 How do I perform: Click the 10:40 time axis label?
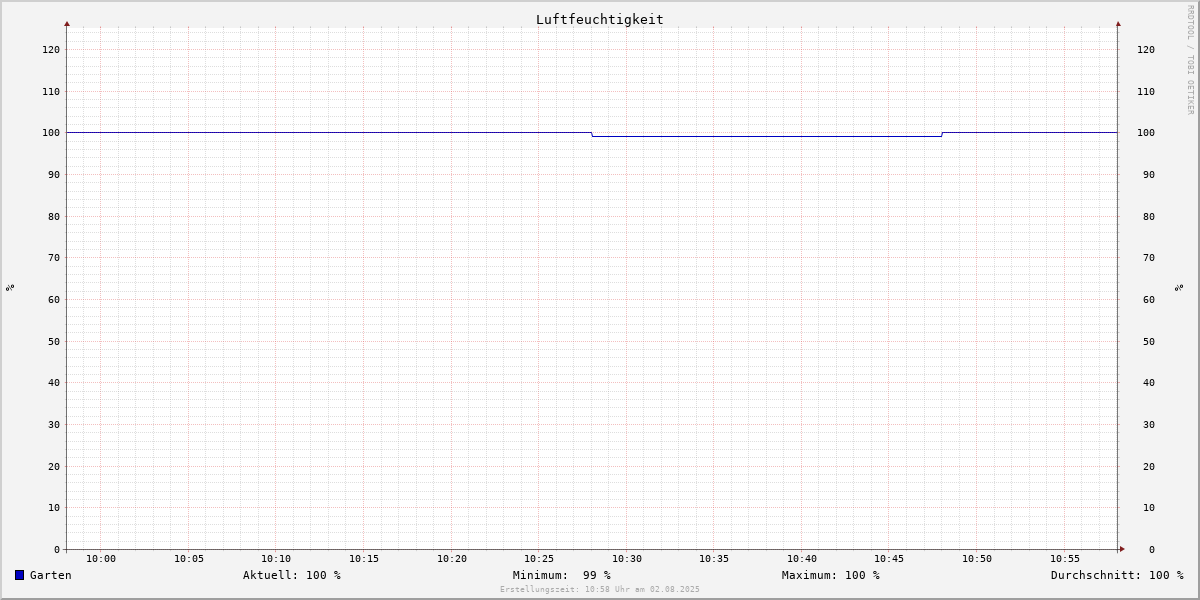802,559
